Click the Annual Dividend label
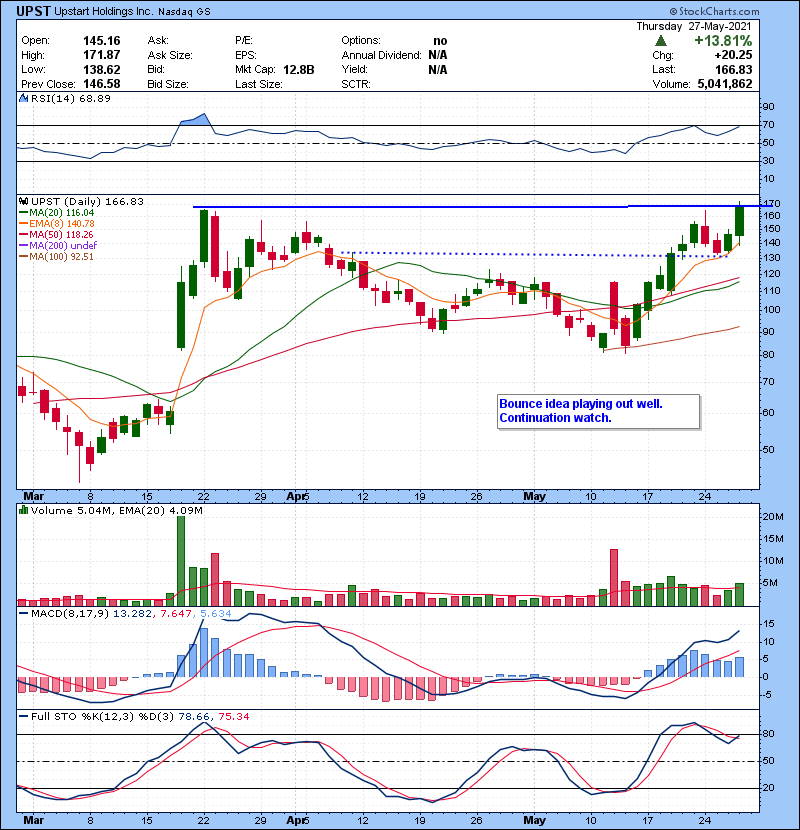The height and width of the screenshot is (830, 800). [x=381, y=55]
